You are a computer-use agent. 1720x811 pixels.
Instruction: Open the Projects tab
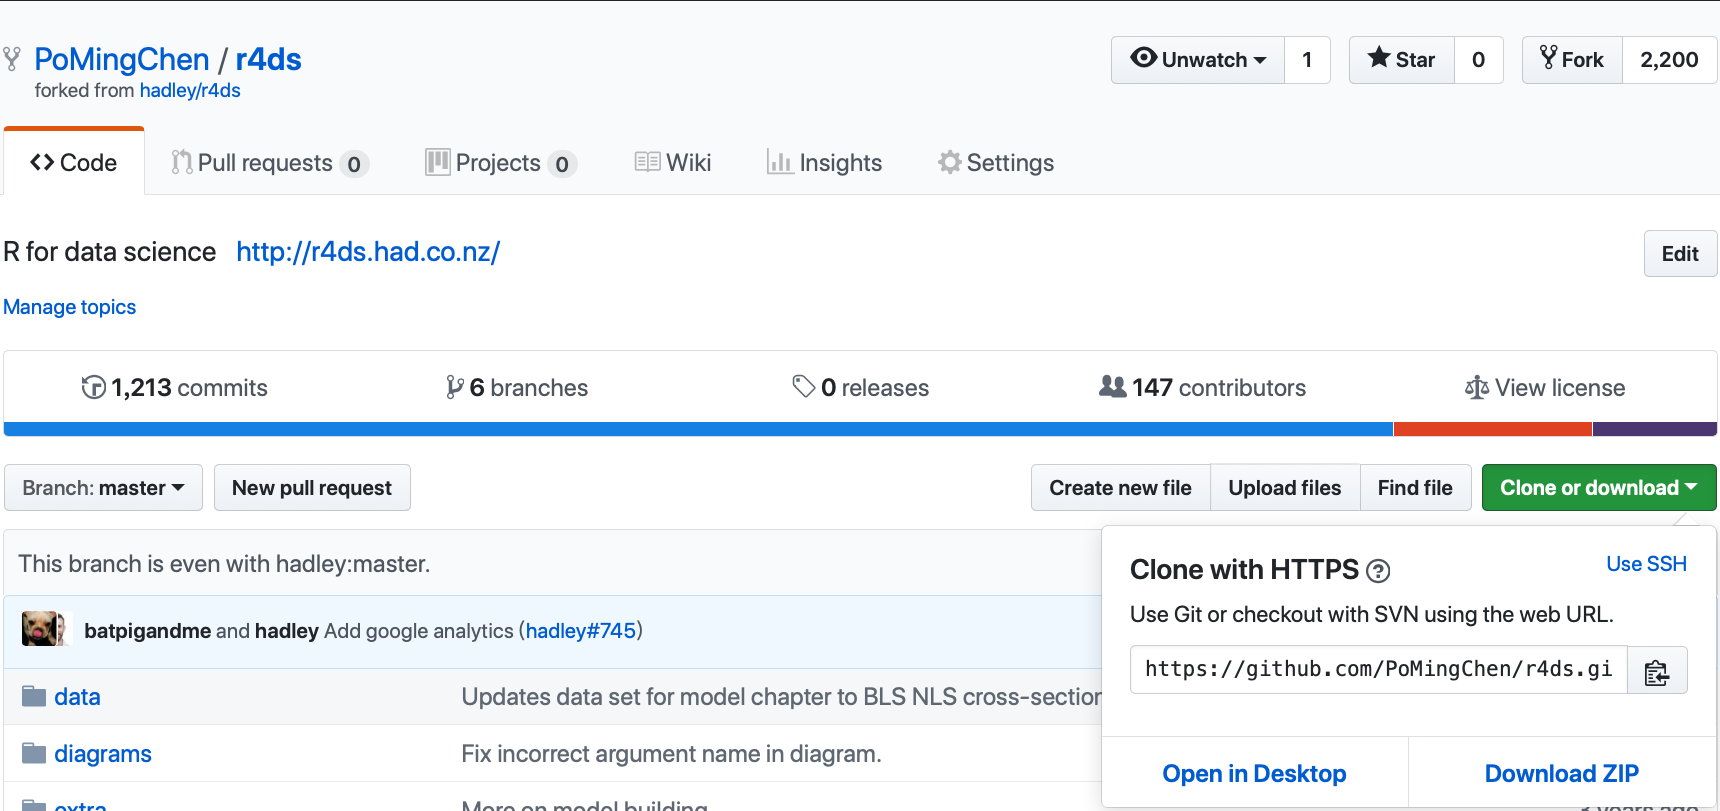coord(501,163)
